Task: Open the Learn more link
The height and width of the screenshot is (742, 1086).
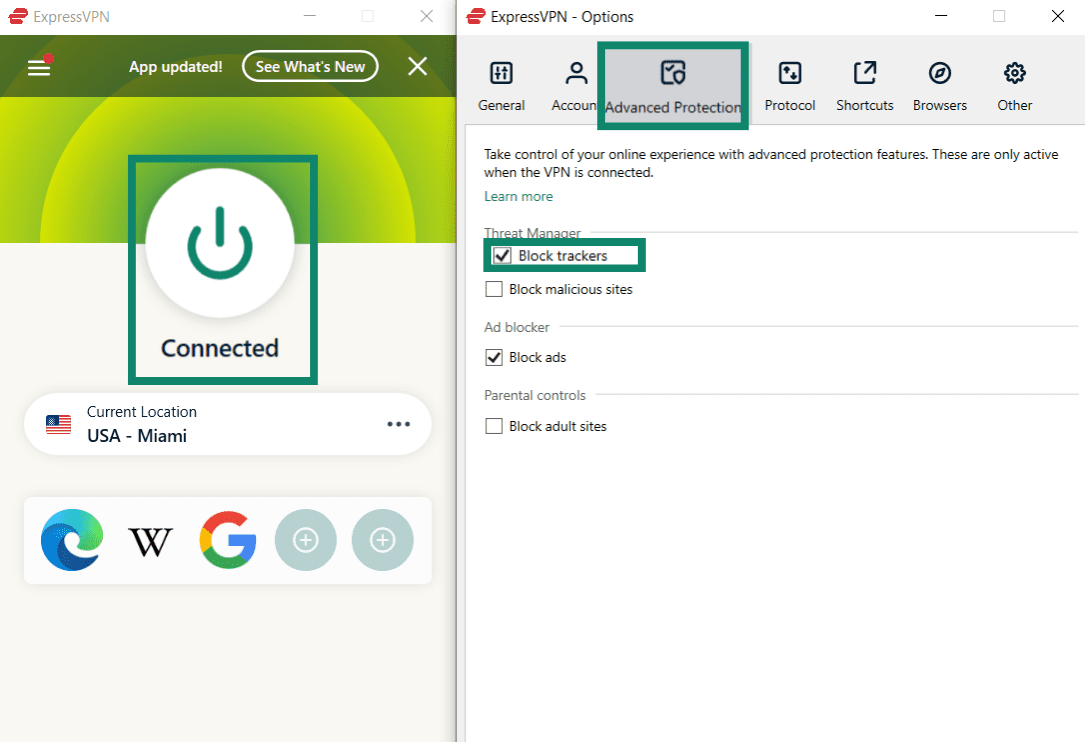Action: click(x=518, y=196)
